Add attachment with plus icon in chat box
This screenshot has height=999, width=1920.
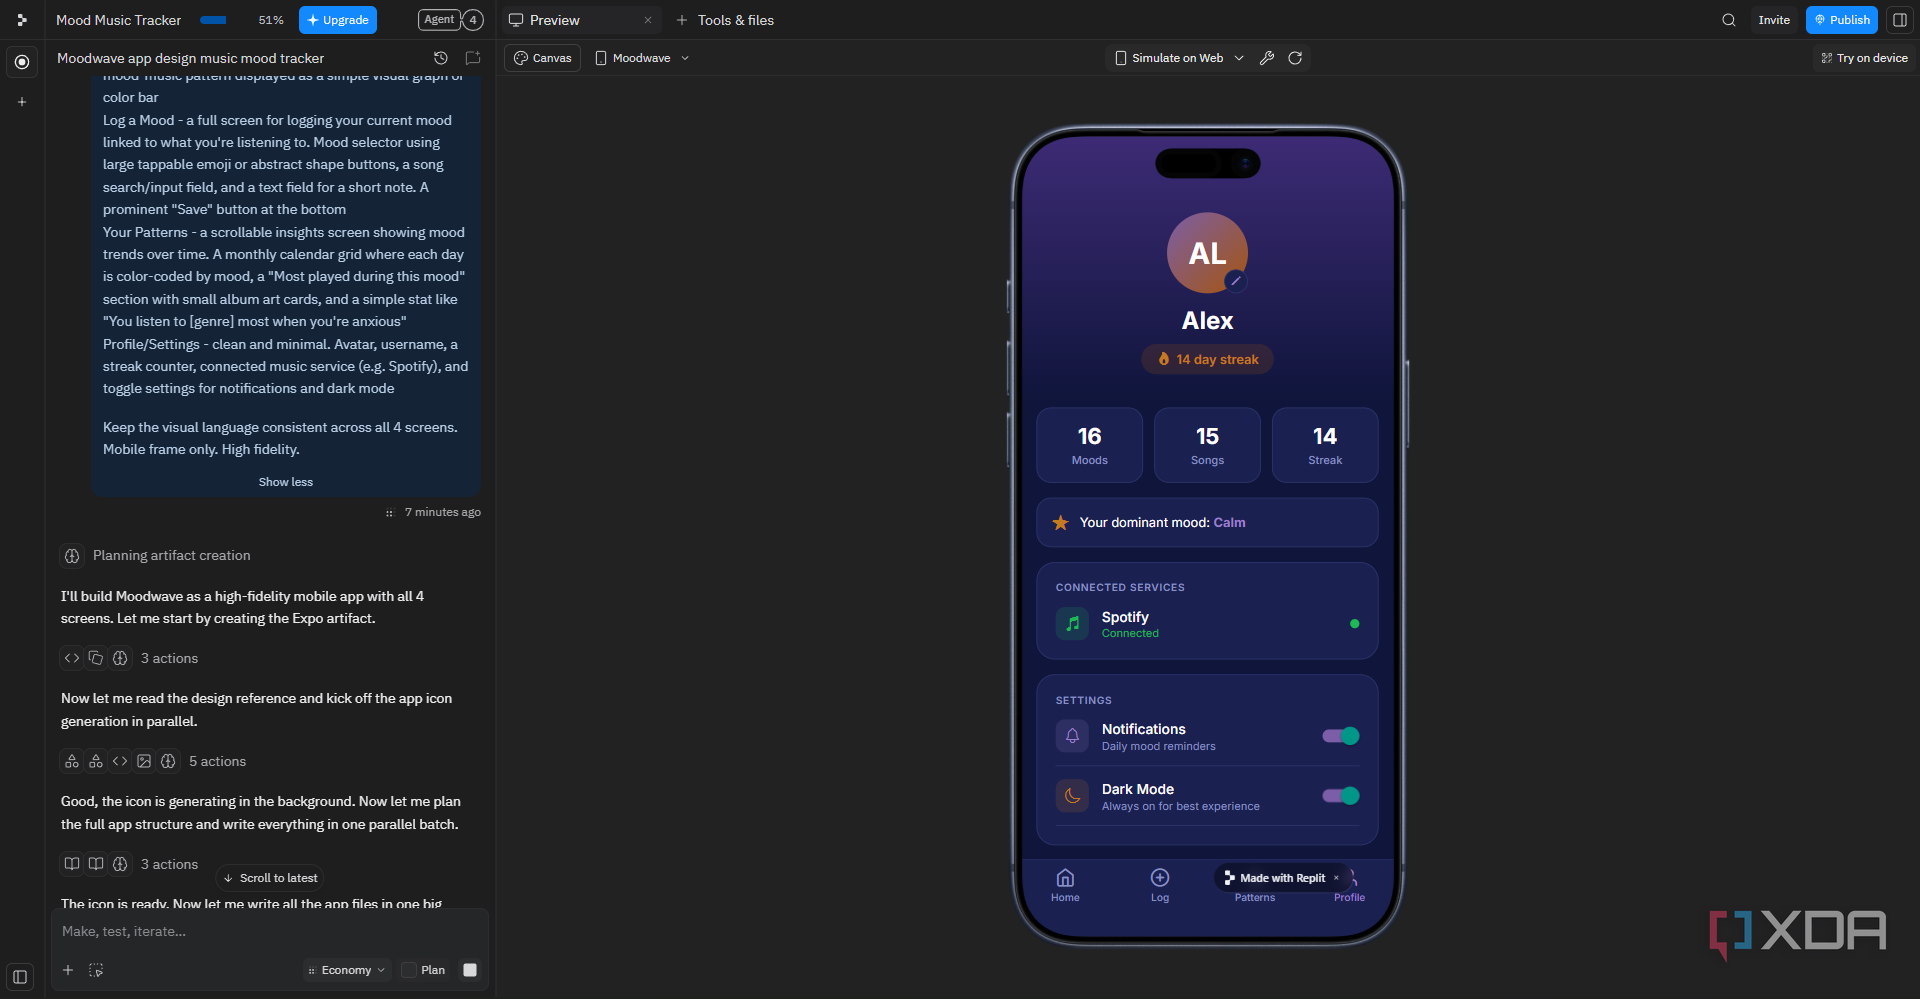click(x=68, y=970)
